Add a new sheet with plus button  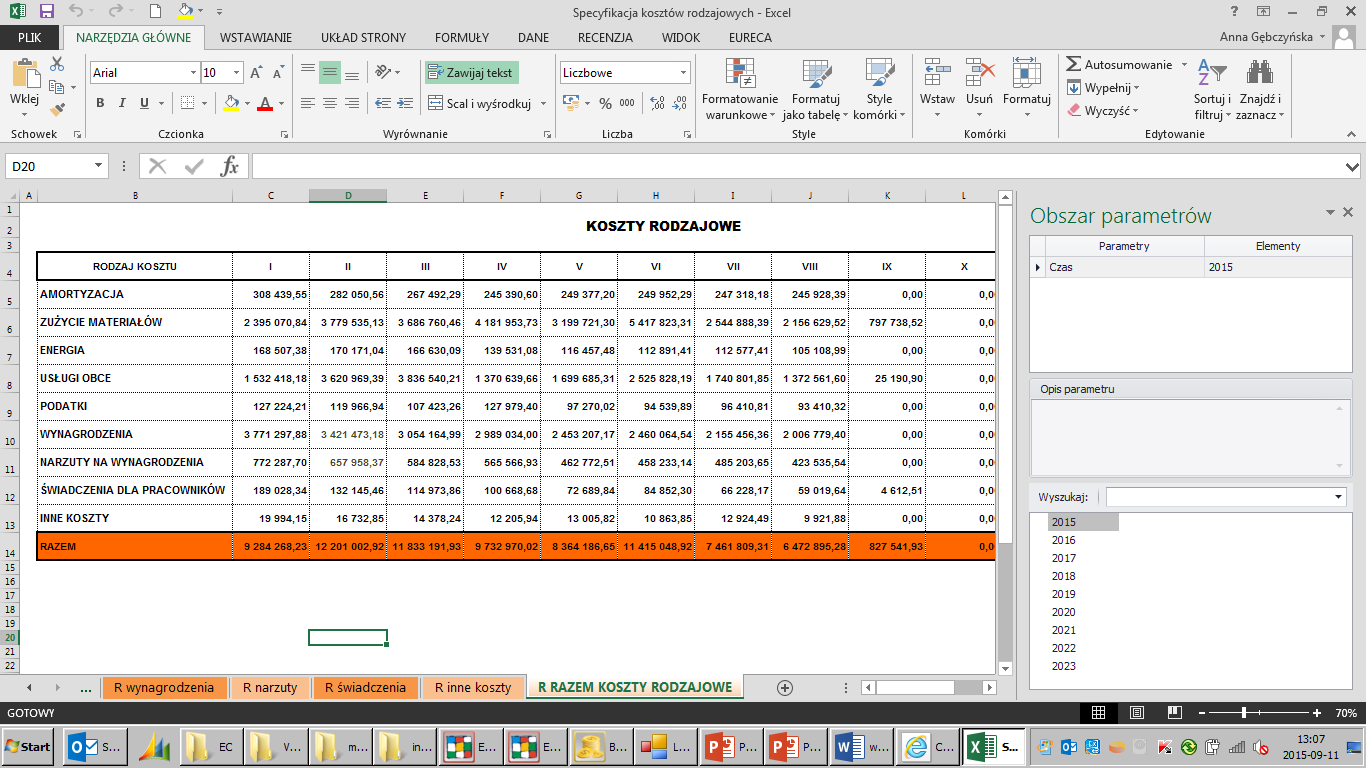[785, 688]
